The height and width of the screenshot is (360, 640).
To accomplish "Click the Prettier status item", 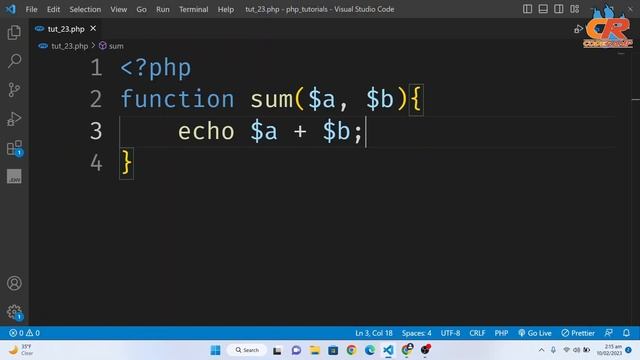I will coord(578,333).
